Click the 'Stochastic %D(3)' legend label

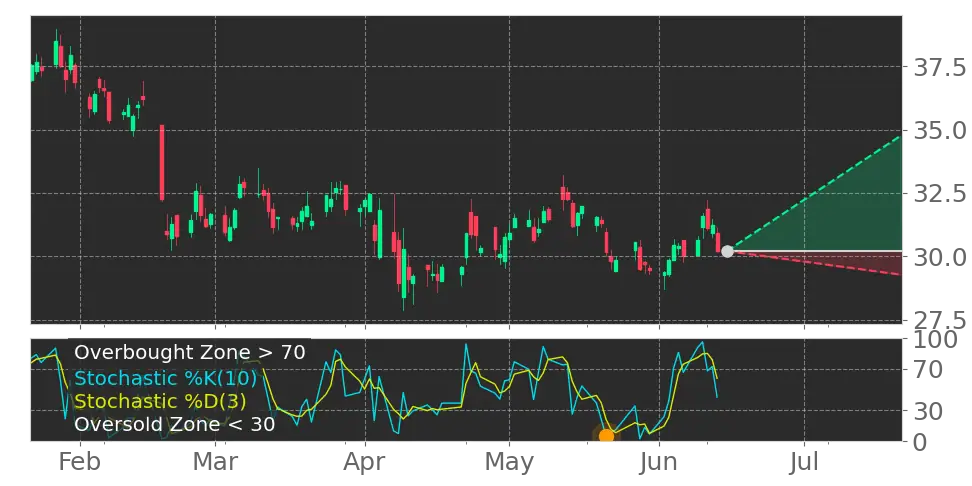(160, 401)
